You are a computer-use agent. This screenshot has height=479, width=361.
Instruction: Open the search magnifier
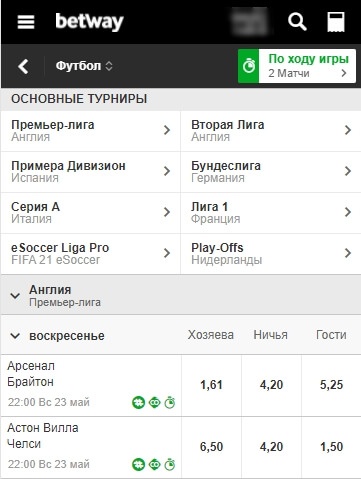click(297, 22)
